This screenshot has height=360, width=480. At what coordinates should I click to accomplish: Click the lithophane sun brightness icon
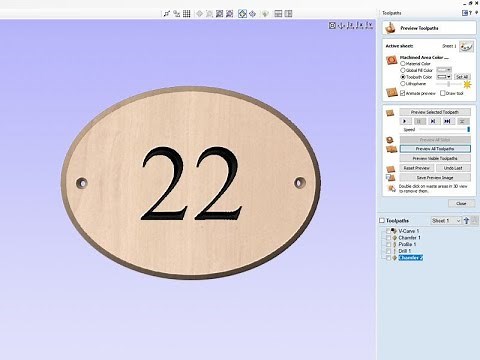[467, 84]
